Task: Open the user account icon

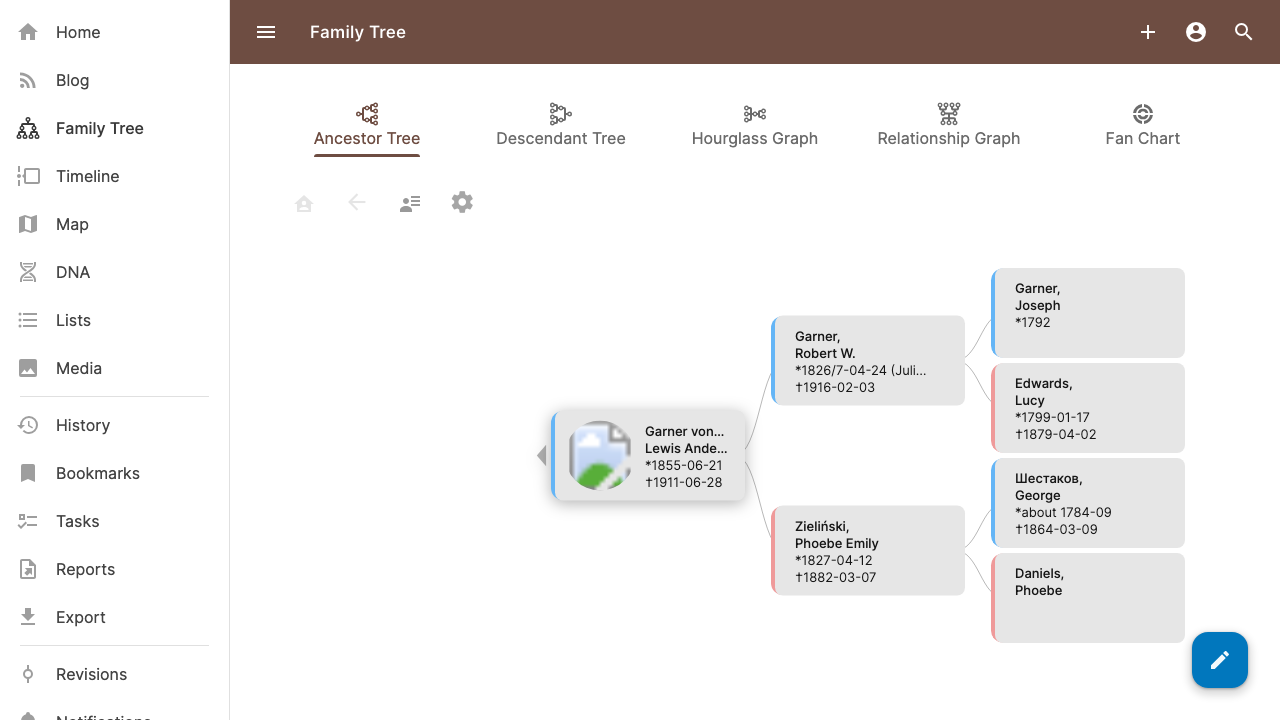Action: pos(1196,32)
